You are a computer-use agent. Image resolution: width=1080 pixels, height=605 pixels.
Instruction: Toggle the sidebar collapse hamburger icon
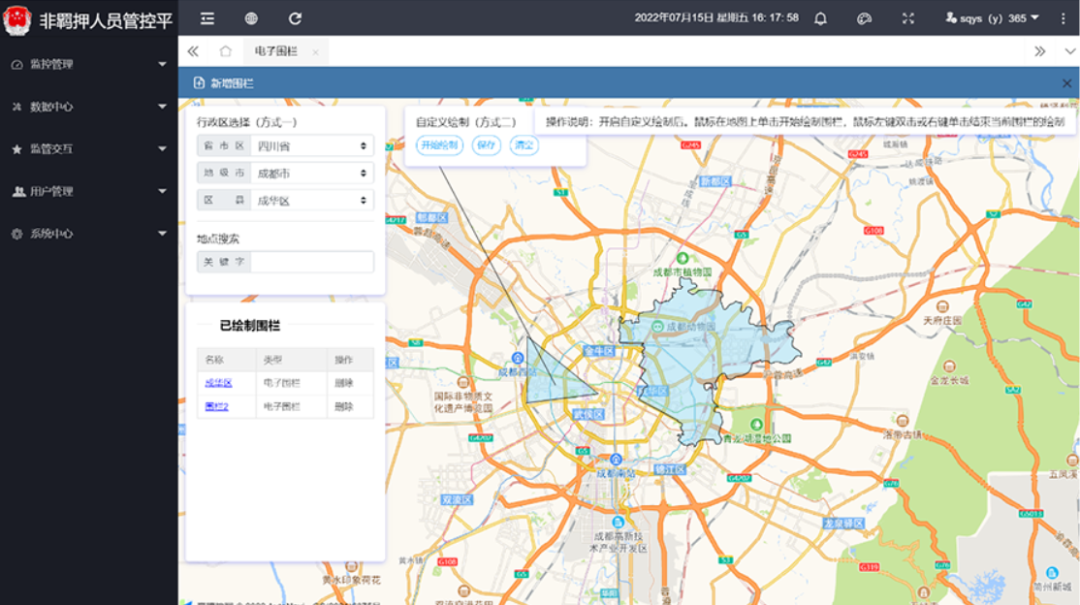coord(207,19)
